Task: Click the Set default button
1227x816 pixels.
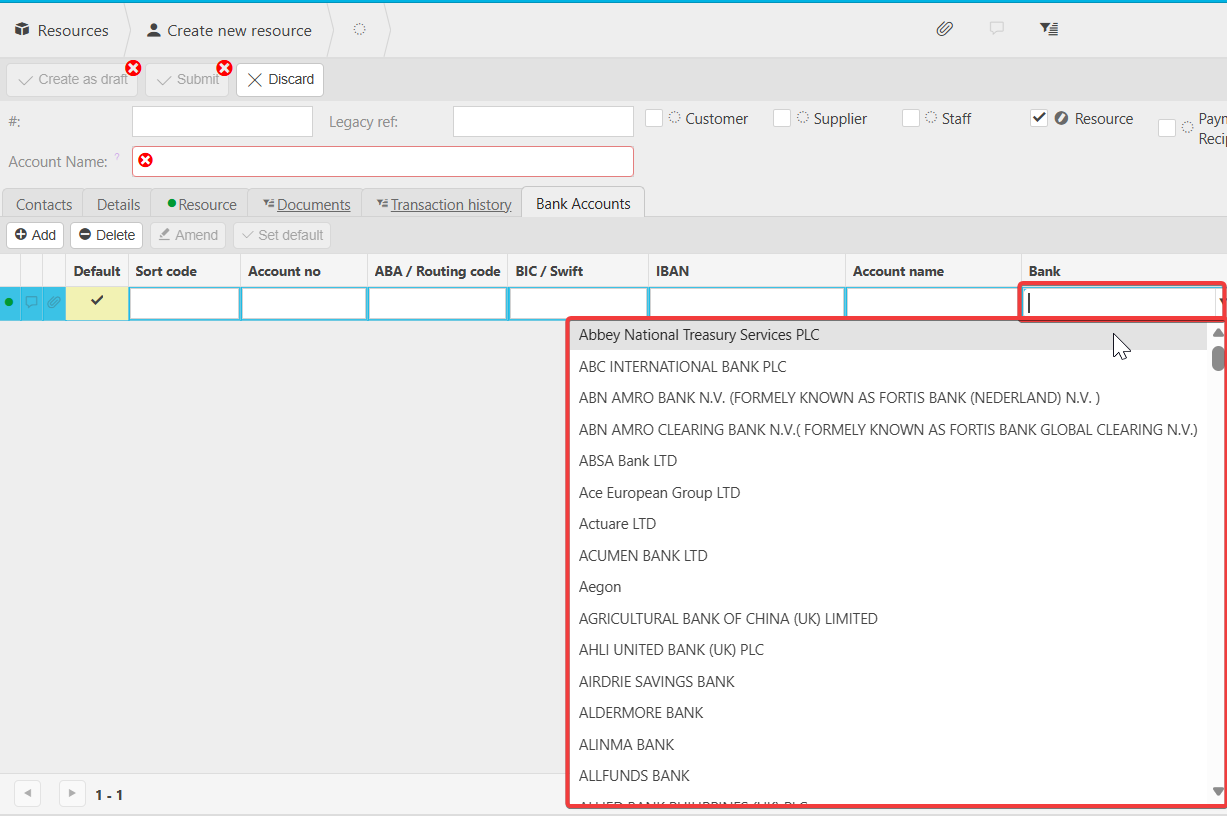Action: coord(282,235)
